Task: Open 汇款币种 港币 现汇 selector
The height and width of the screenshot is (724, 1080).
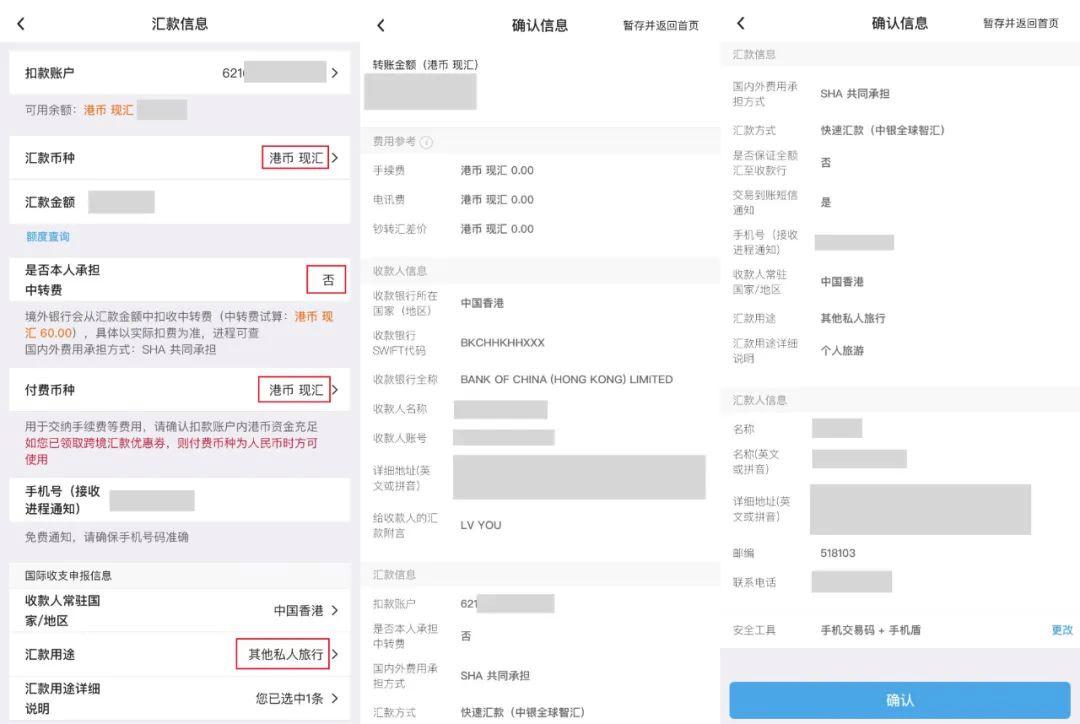Action: [x=296, y=158]
